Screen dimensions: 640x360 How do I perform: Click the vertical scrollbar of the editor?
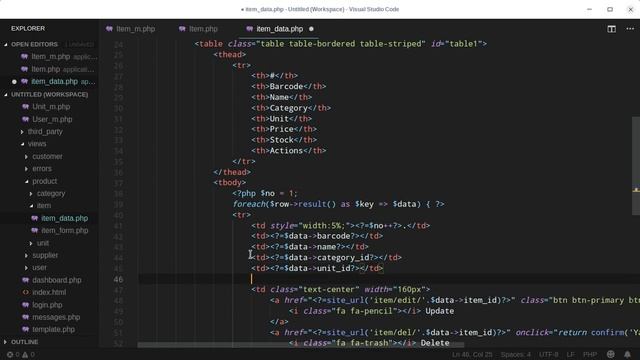coord(636,165)
